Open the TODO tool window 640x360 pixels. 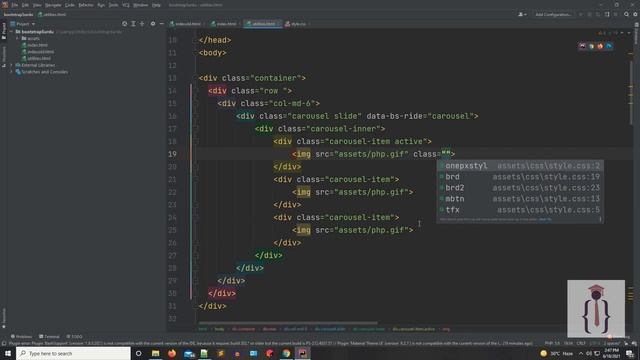[x=74, y=336]
